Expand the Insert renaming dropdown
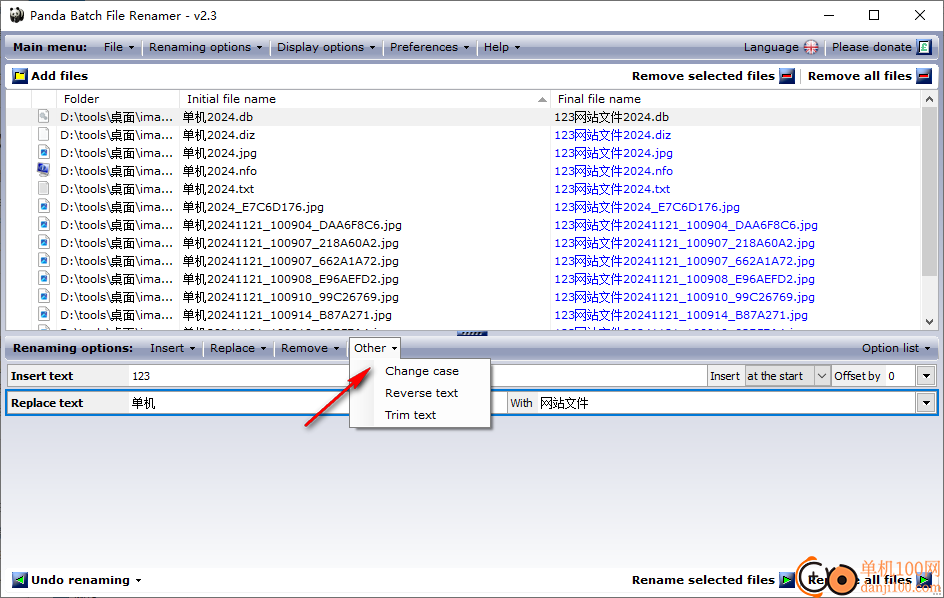944x598 pixels. tap(172, 348)
